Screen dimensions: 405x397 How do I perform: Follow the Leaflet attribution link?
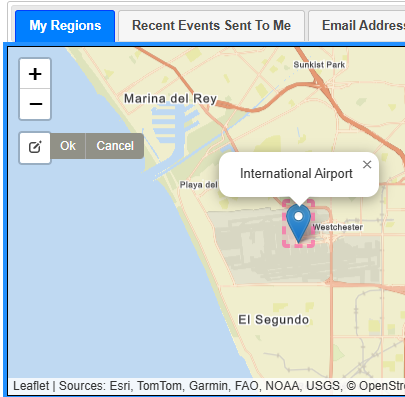(x=31, y=386)
